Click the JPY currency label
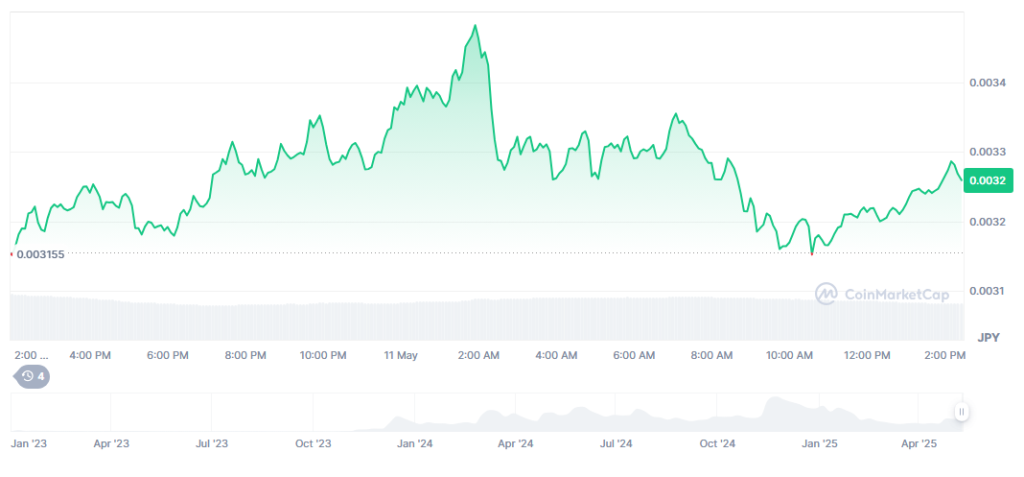 988,337
